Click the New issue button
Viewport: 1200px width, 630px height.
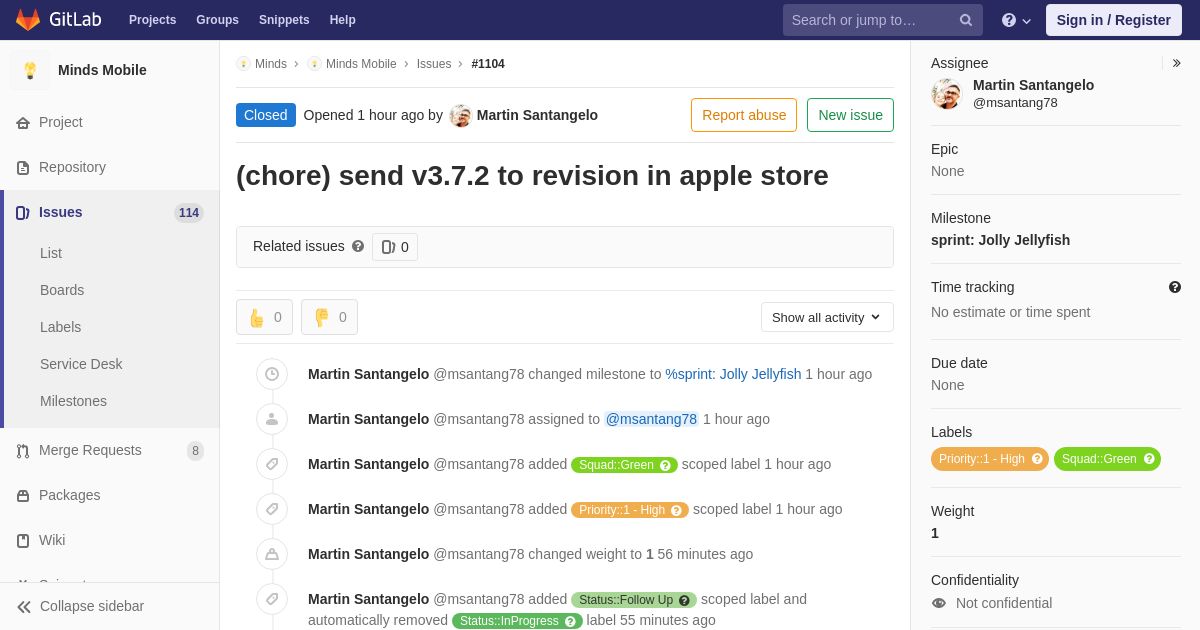coord(850,115)
